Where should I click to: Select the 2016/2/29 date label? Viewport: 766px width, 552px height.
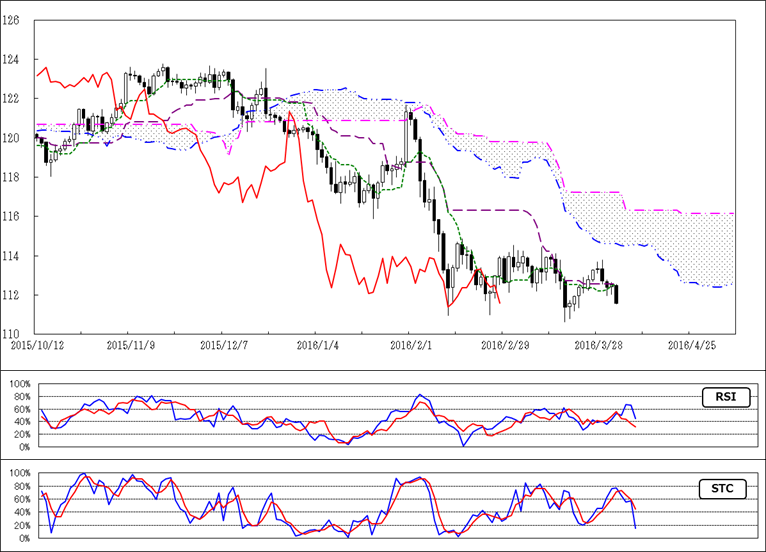pos(503,345)
